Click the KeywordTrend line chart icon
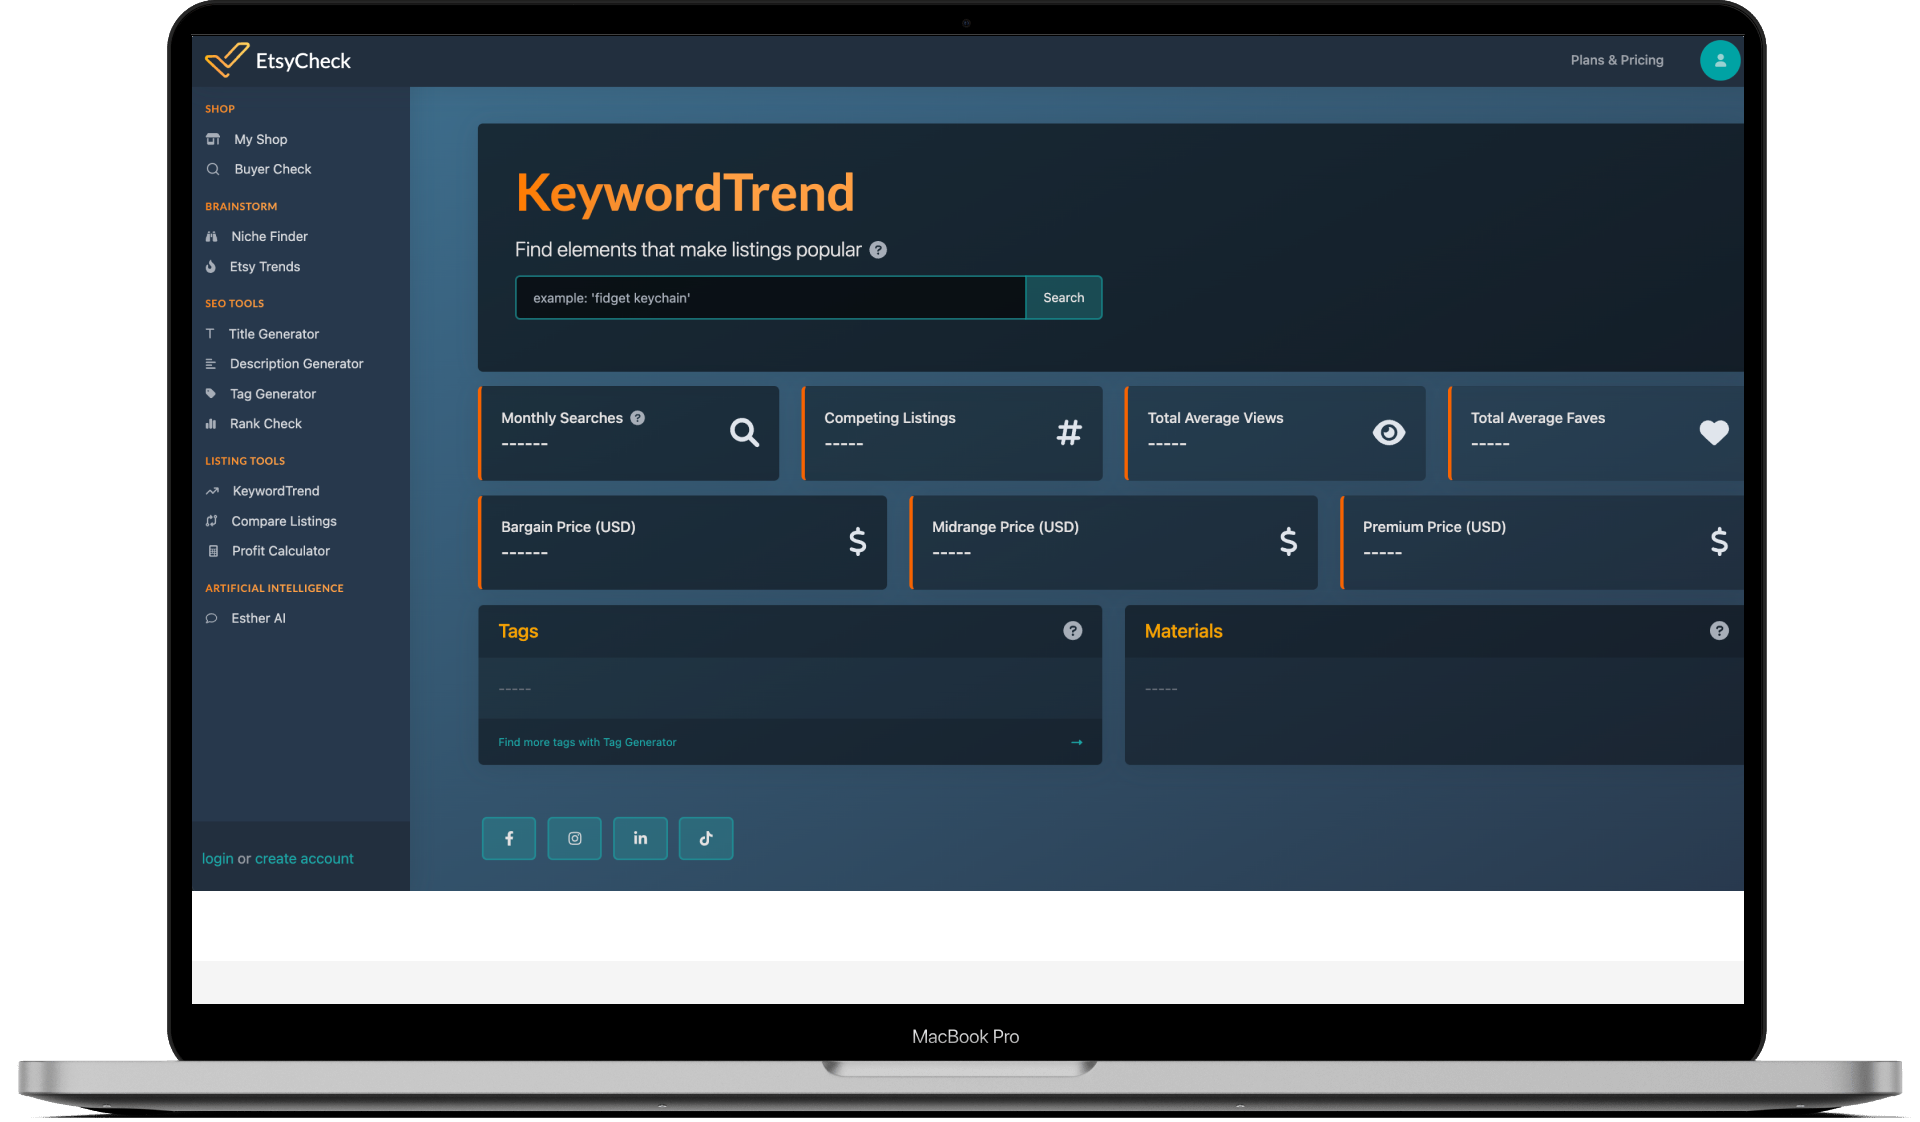 pos(212,491)
